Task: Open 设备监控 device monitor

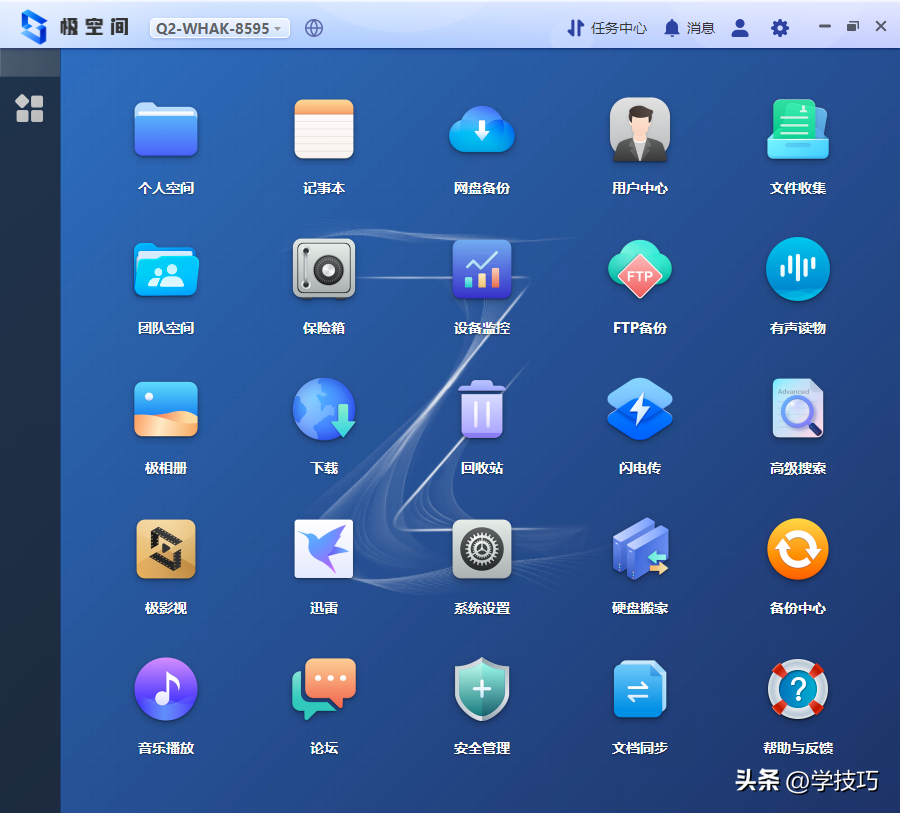Action: click(x=482, y=269)
